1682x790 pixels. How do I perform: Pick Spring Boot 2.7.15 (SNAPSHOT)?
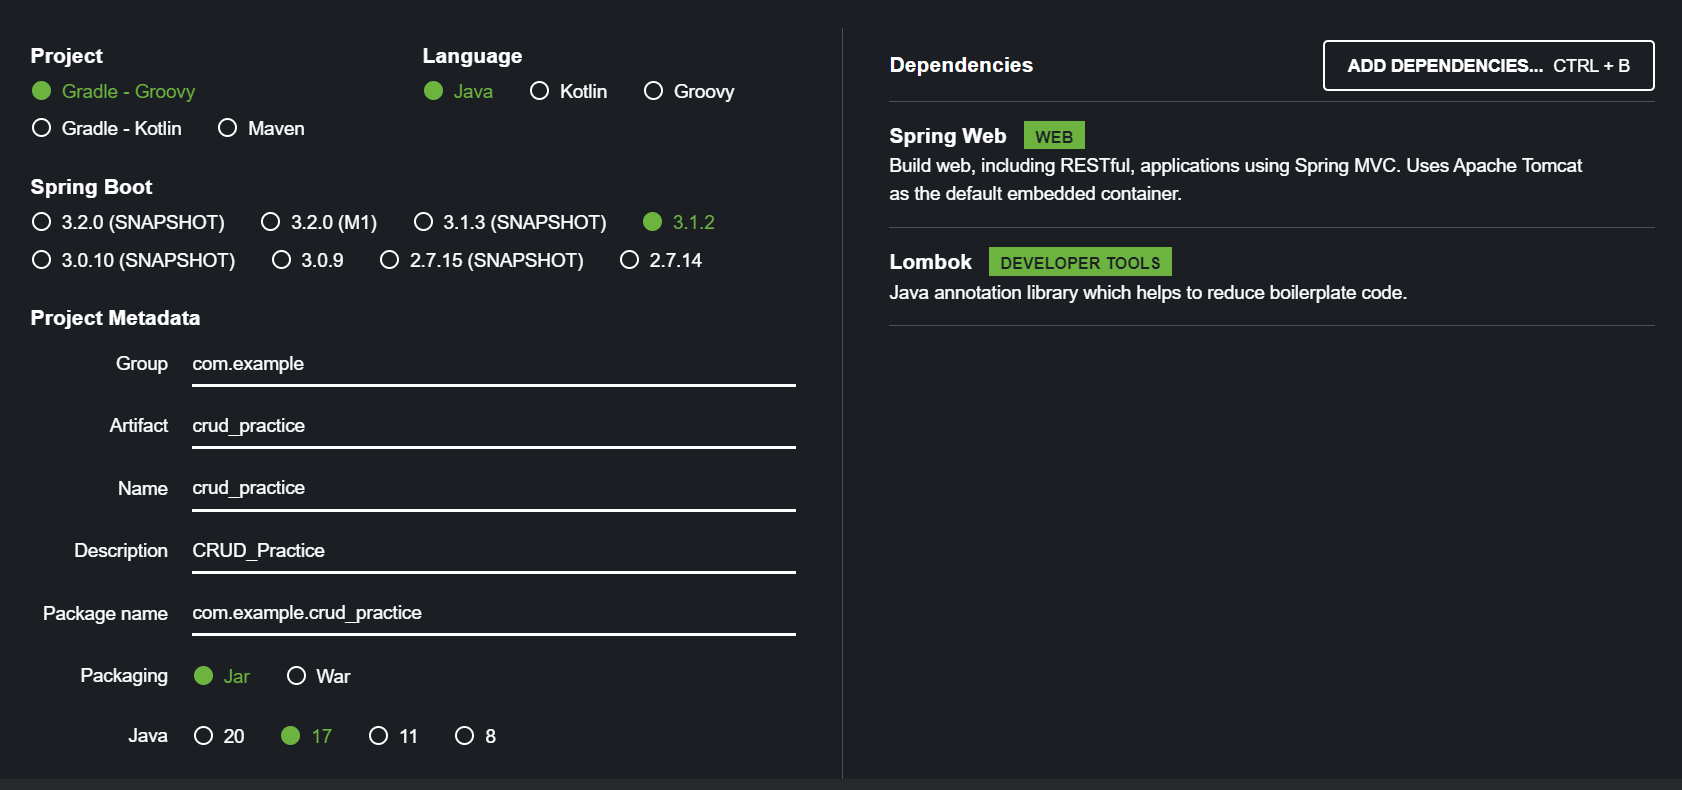(x=482, y=260)
